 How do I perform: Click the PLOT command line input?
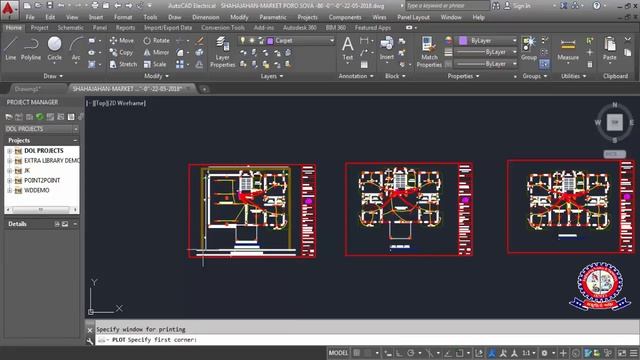click(367, 340)
